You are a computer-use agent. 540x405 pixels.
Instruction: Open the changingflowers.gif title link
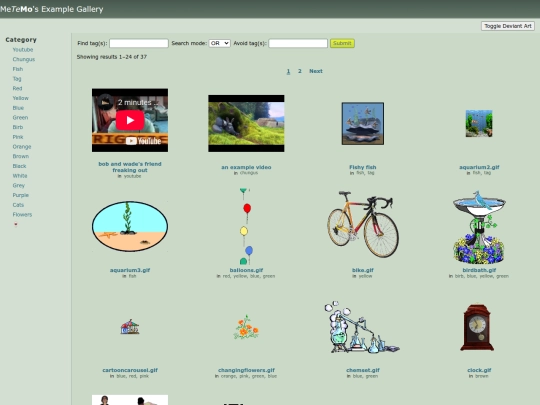point(246,370)
